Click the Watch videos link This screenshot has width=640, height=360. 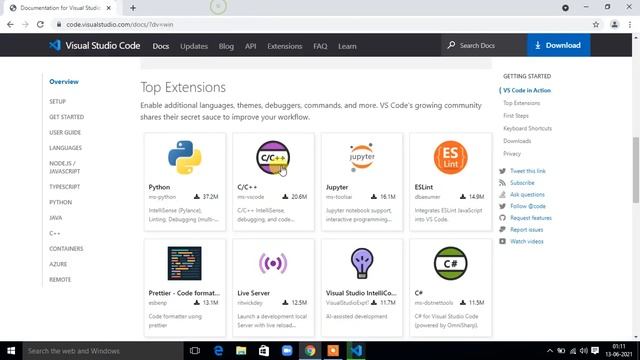527,242
